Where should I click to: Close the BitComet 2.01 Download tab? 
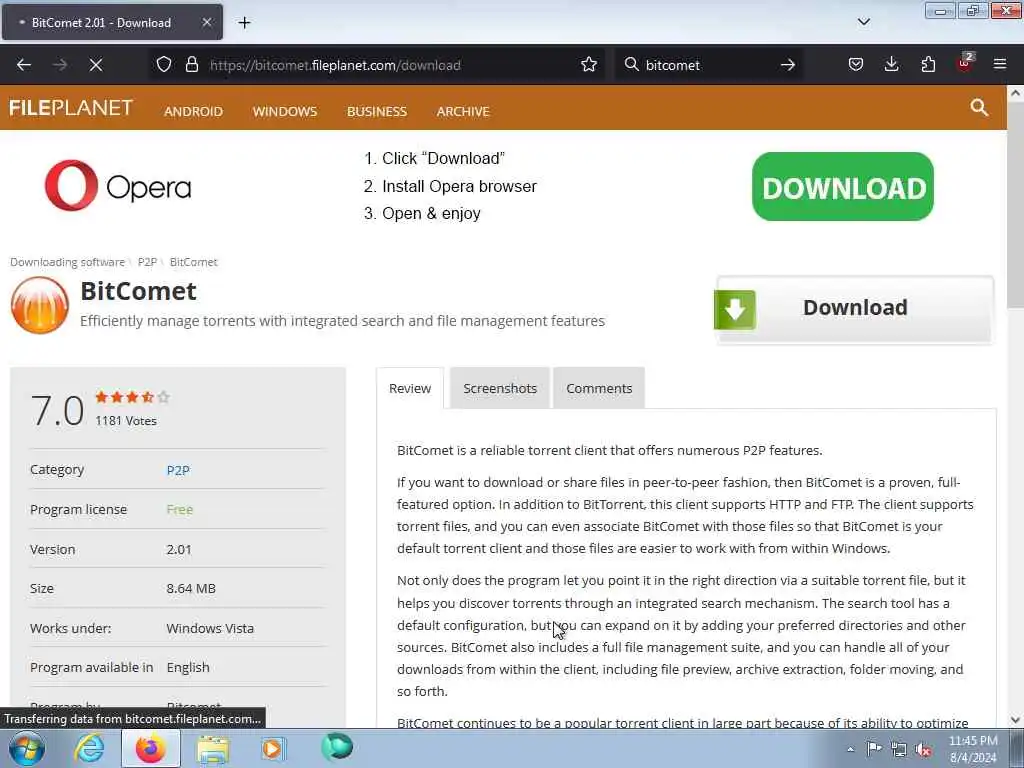click(x=206, y=22)
